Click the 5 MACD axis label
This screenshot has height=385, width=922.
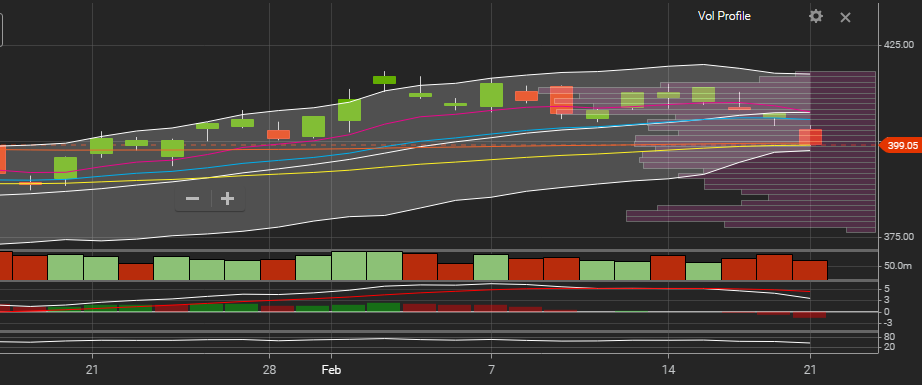tap(887, 289)
